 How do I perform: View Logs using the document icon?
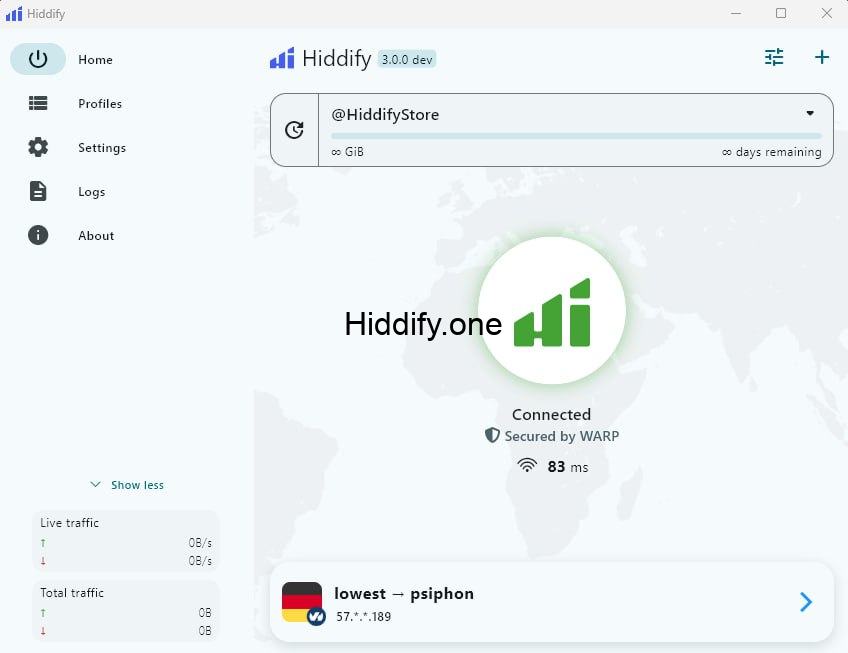click(x=37, y=191)
